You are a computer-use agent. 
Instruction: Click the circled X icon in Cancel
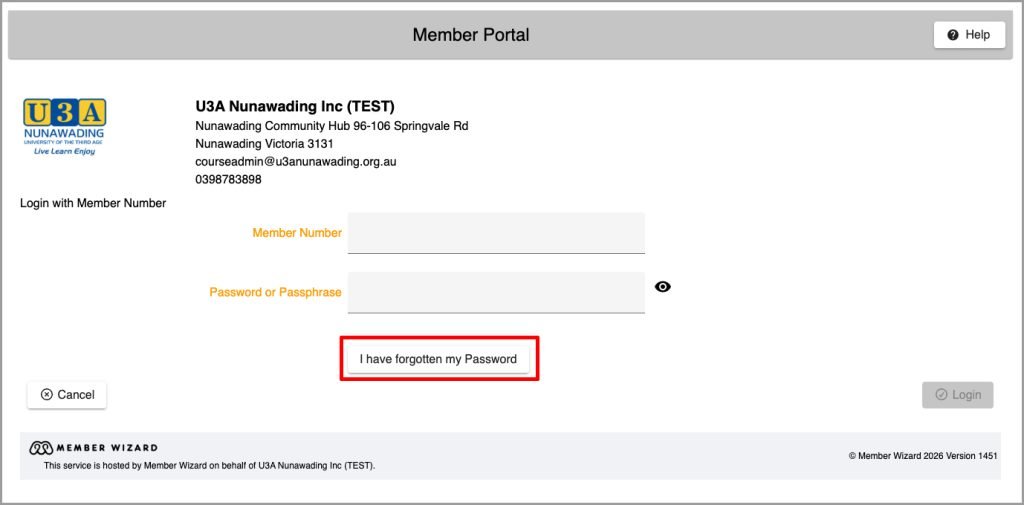(46, 395)
